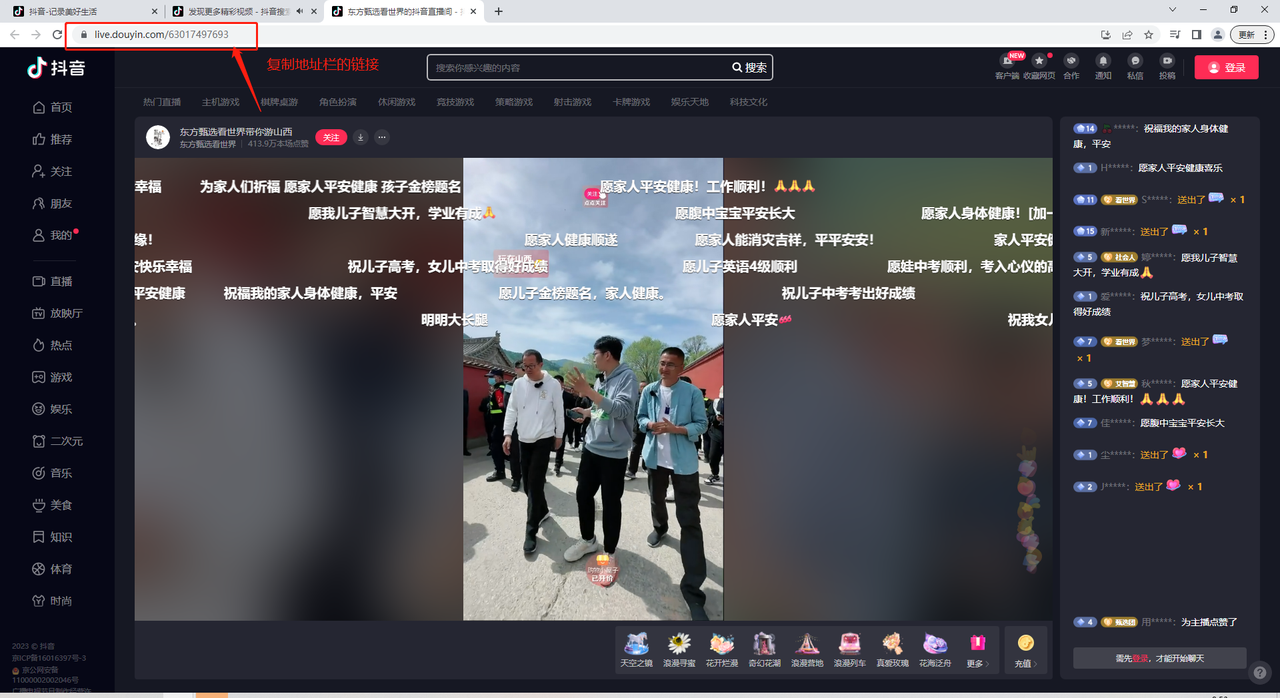Expand 更多 gifts list
Viewport: 1280px width, 698px height.
978,650
